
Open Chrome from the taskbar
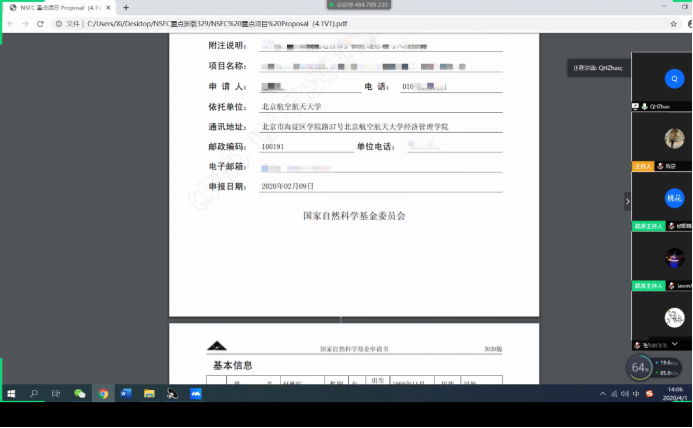(x=103, y=394)
